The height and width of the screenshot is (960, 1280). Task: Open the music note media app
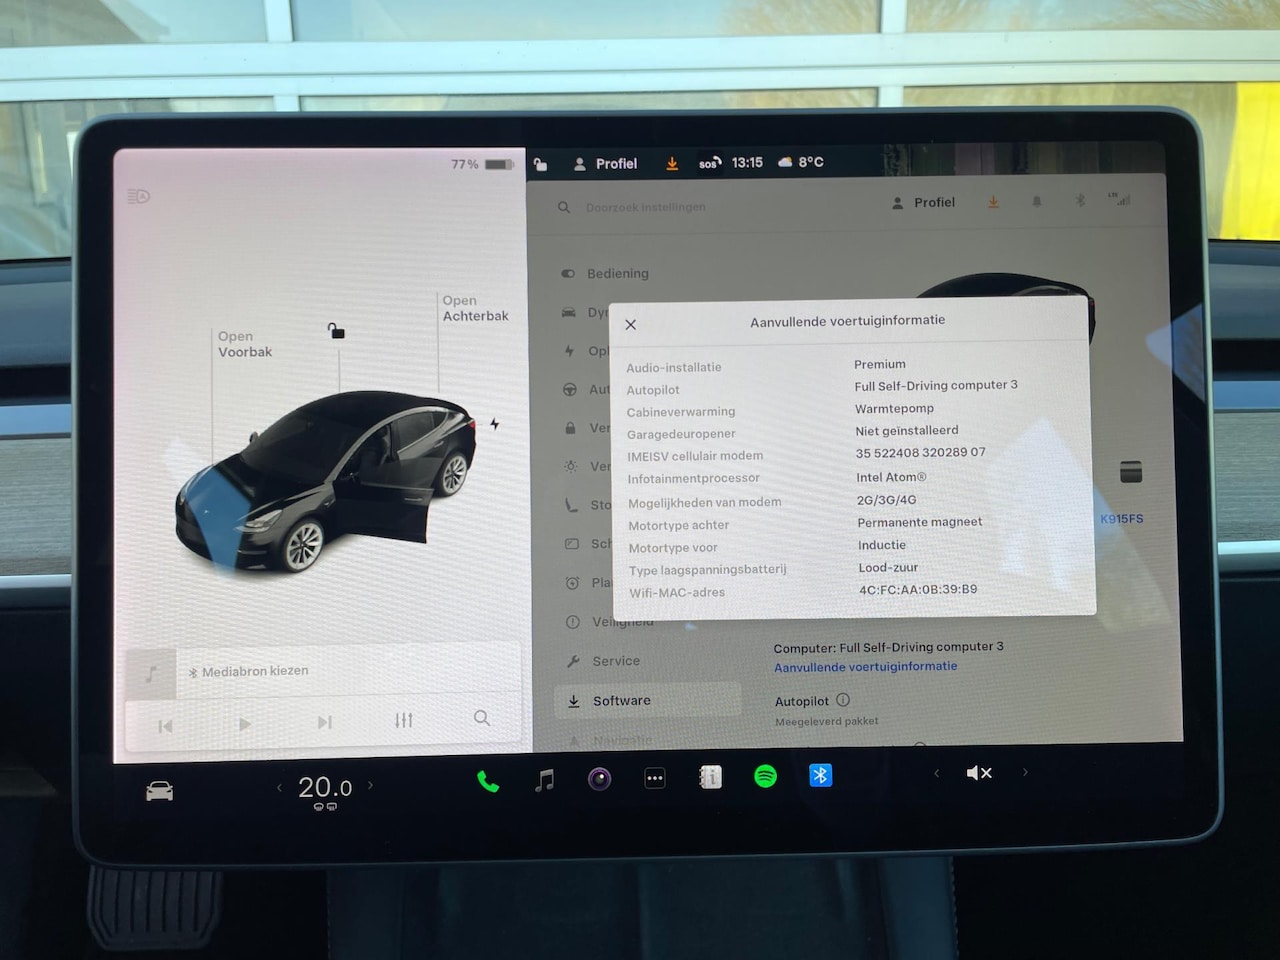pos(544,780)
